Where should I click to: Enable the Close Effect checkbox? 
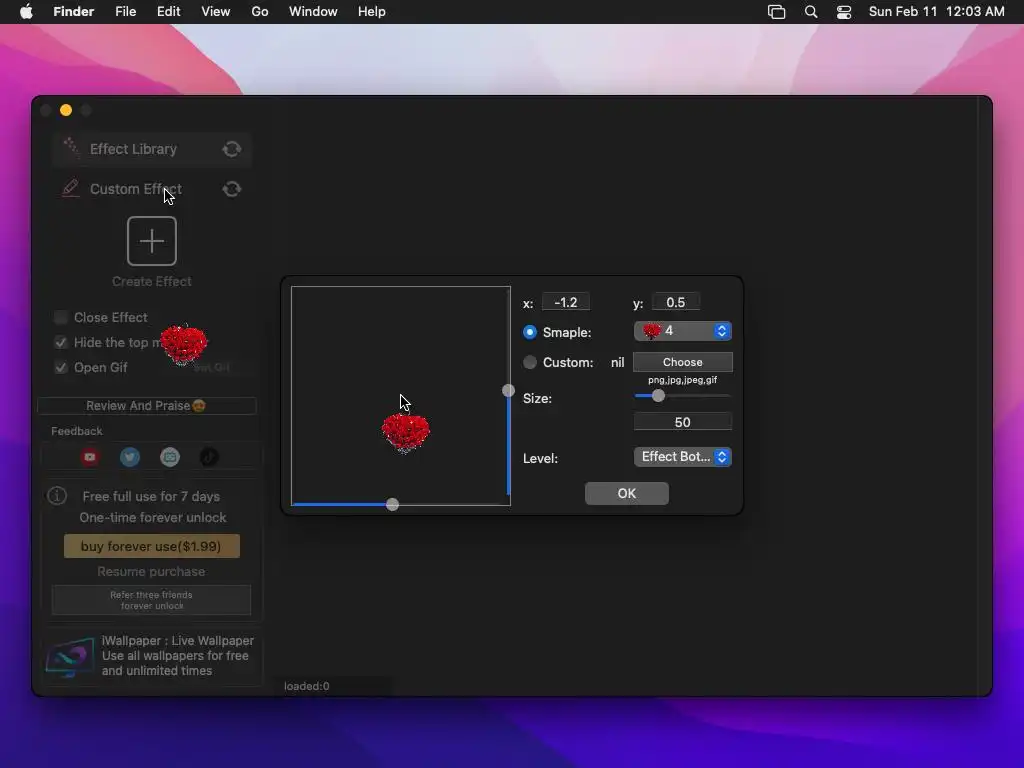pyautogui.click(x=61, y=317)
